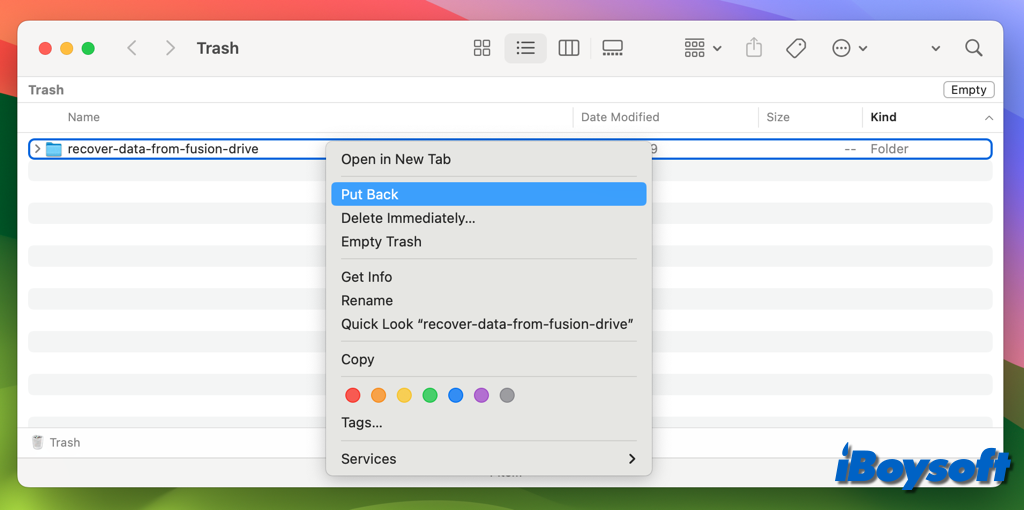
Task: Switch to column view
Action: click(569, 48)
